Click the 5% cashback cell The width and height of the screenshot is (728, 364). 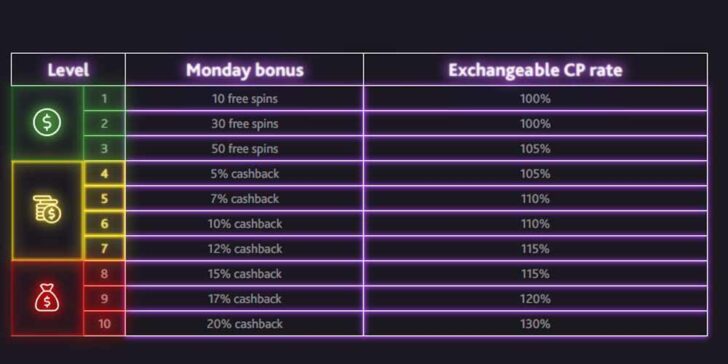(245, 174)
